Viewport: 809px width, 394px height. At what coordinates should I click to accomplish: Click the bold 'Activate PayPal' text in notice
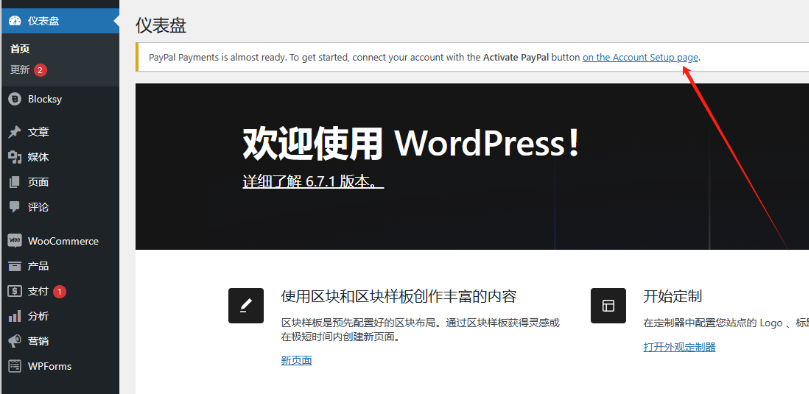(516, 58)
